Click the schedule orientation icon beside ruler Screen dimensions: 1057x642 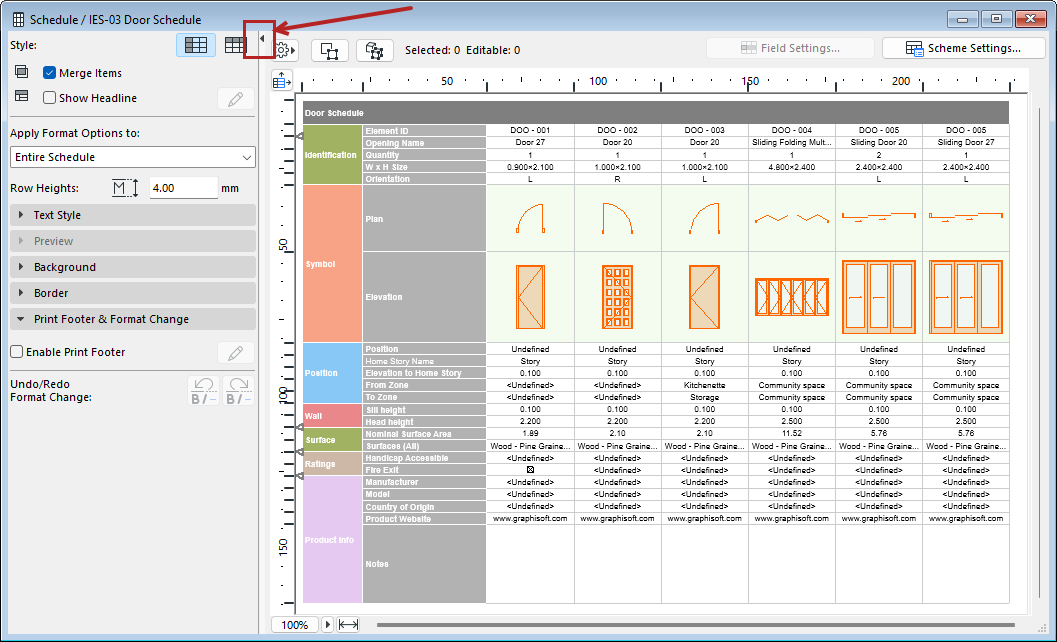282,81
